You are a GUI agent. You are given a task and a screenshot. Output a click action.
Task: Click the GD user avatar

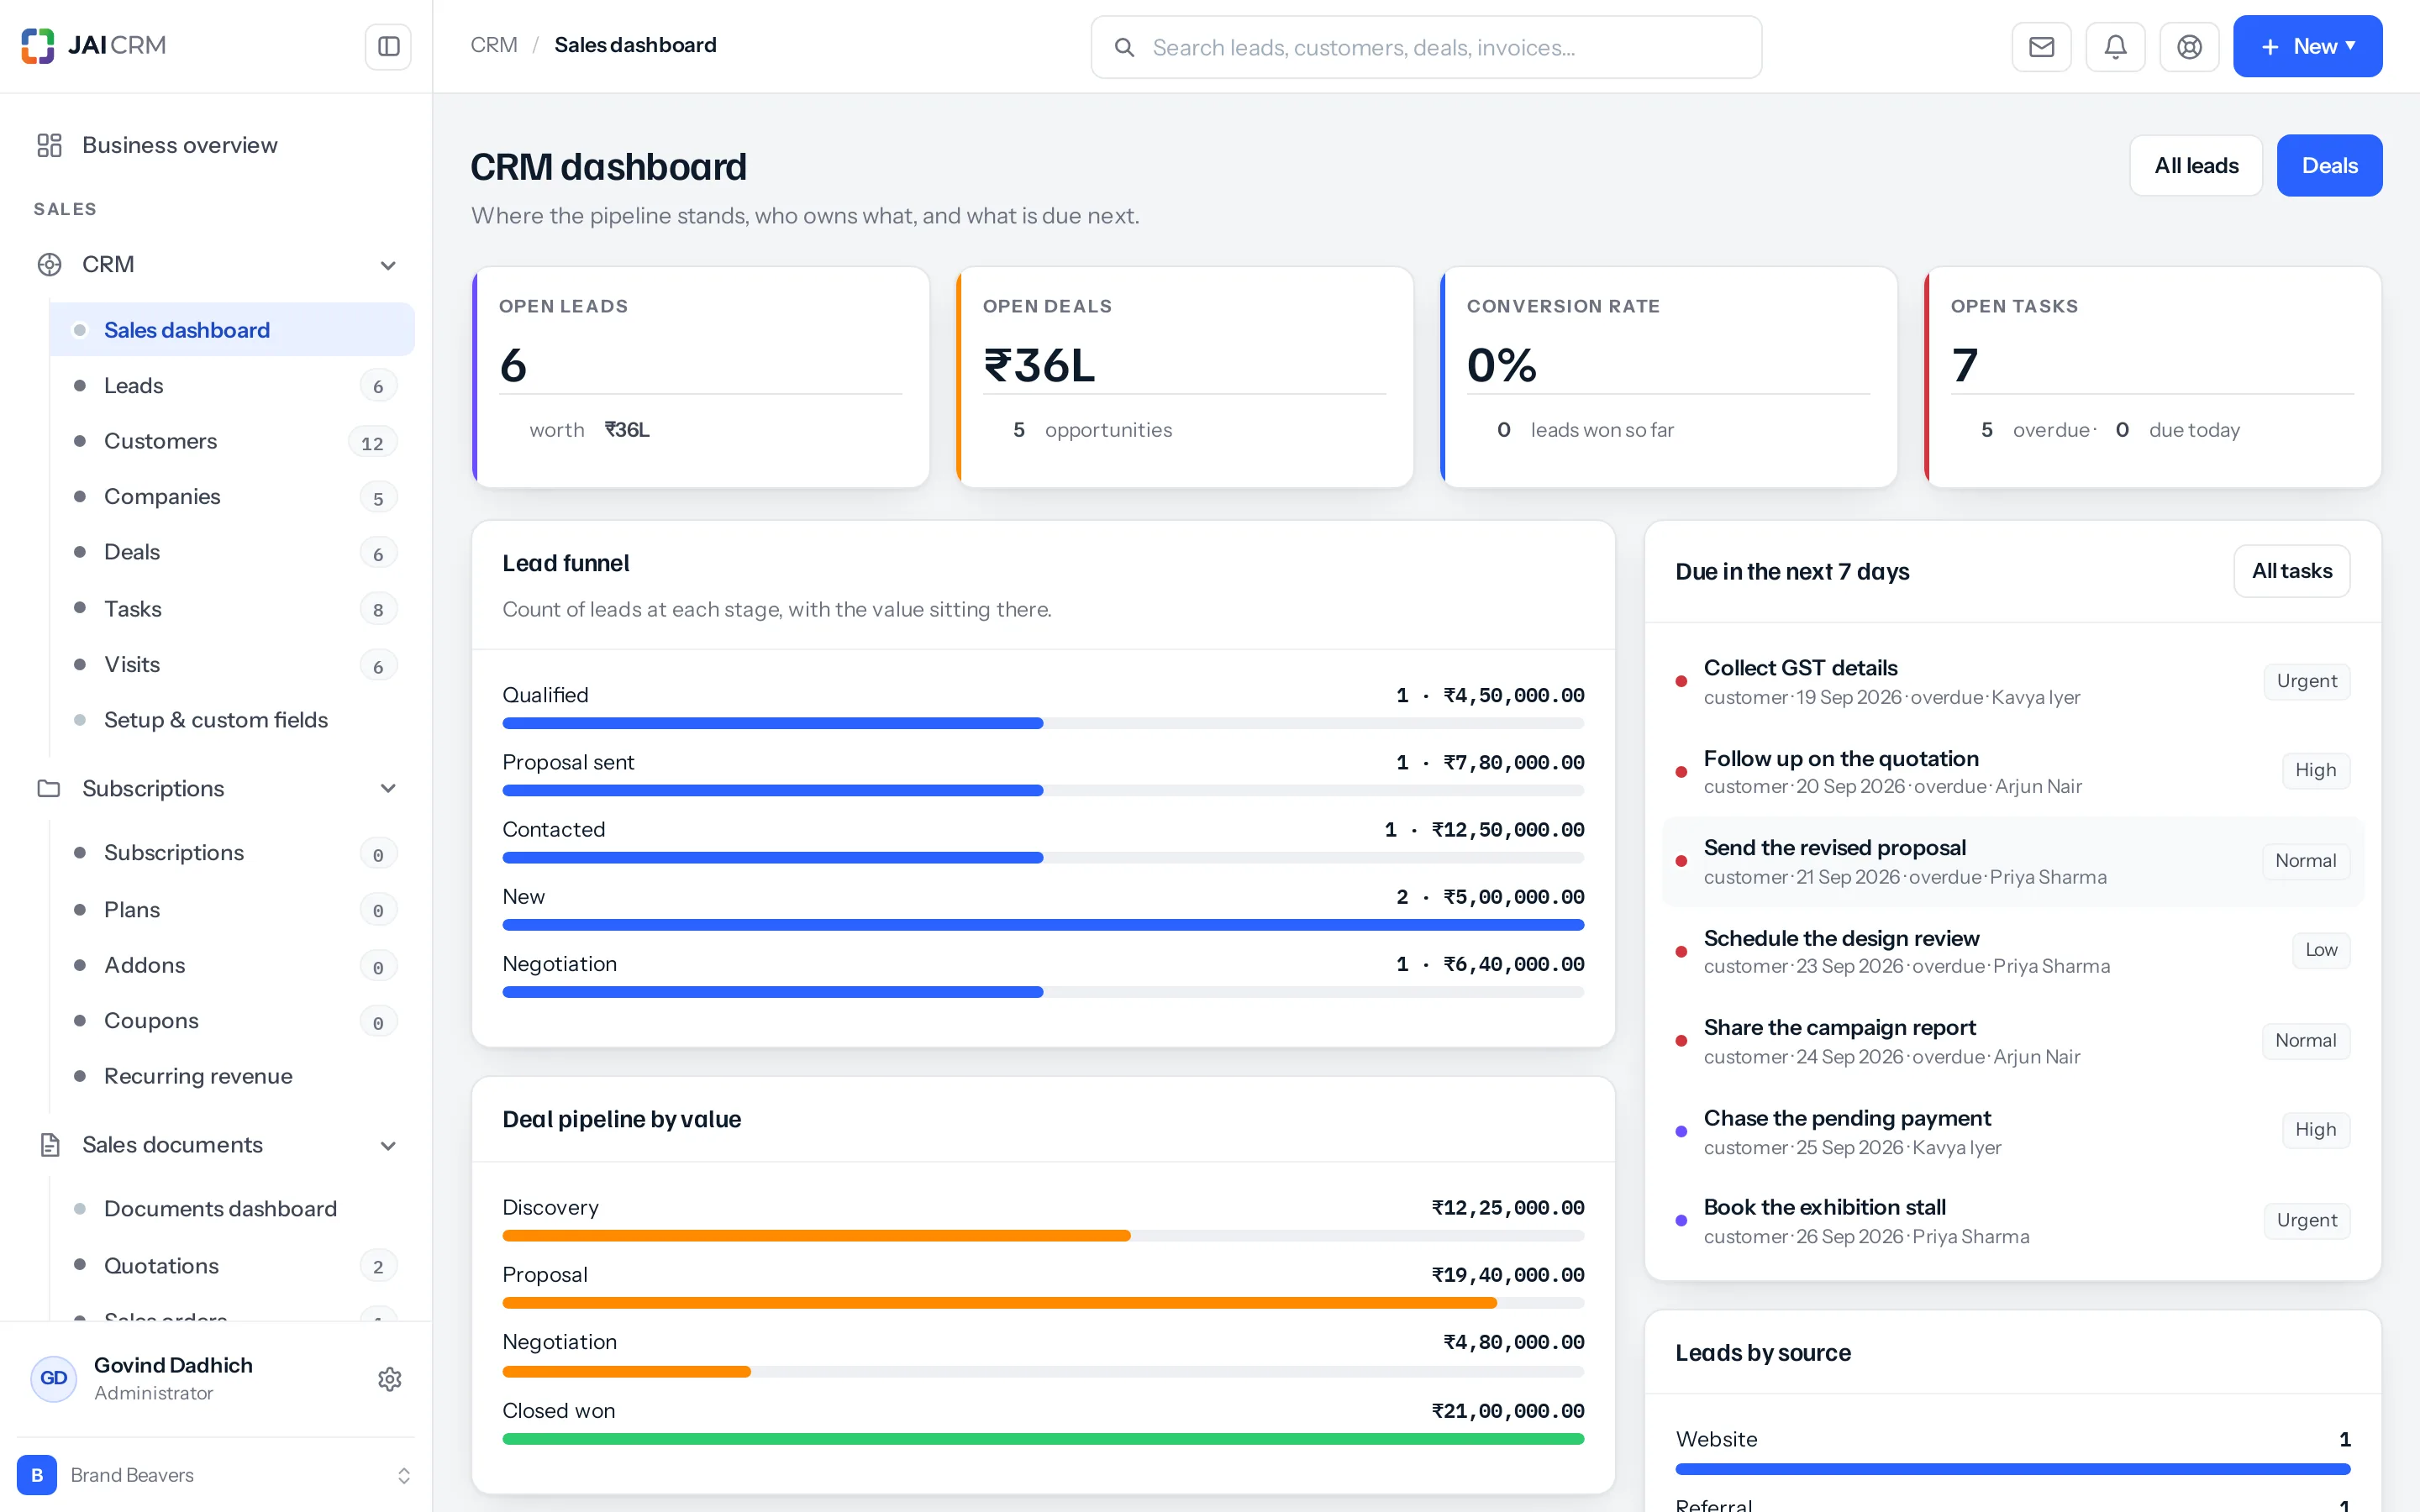point(54,1378)
